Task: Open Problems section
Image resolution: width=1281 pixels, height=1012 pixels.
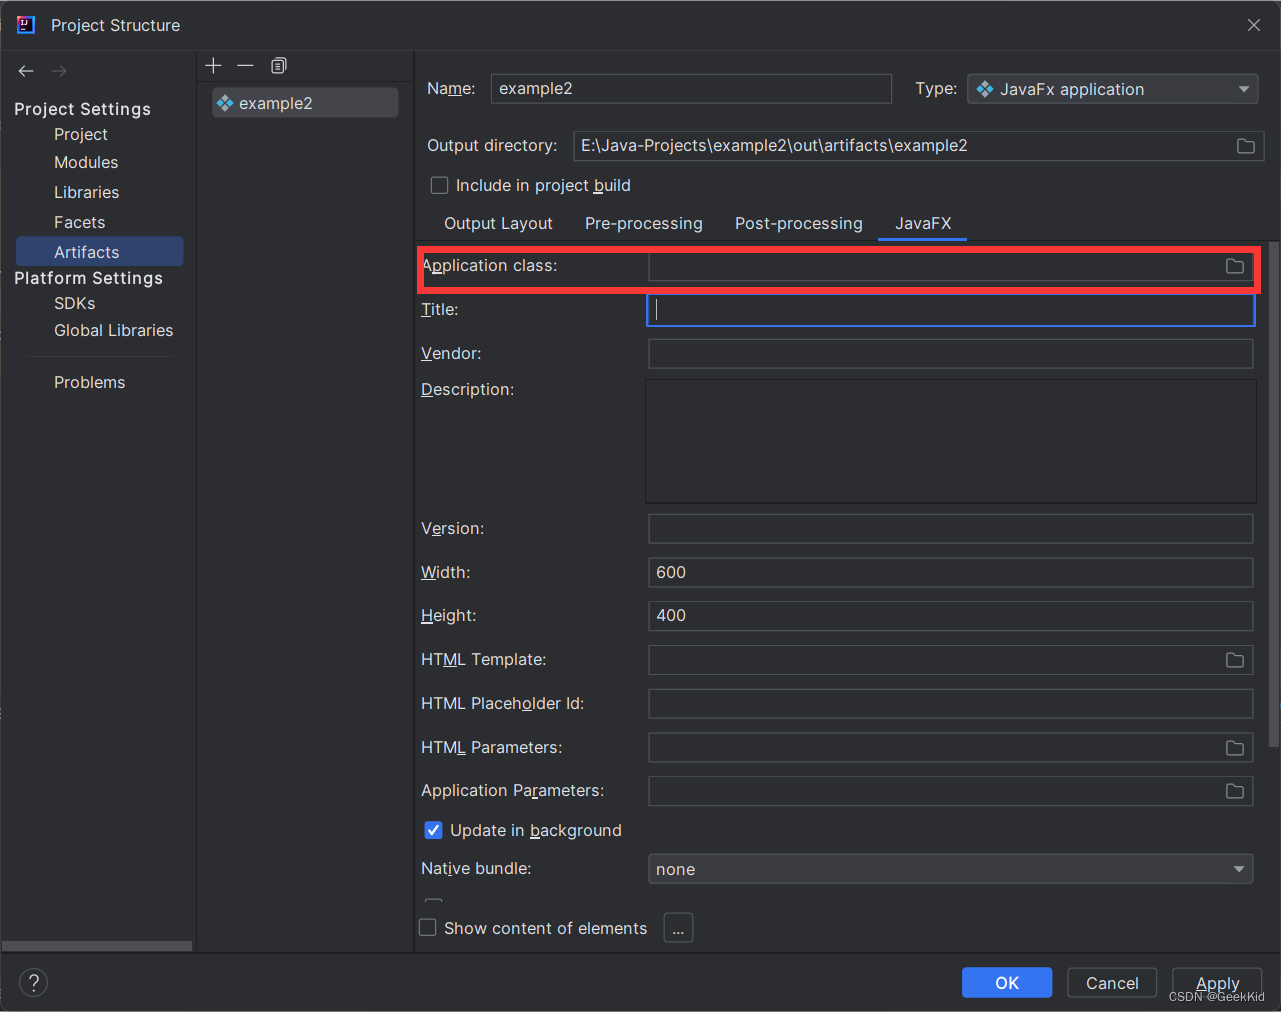Action: (x=89, y=382)
